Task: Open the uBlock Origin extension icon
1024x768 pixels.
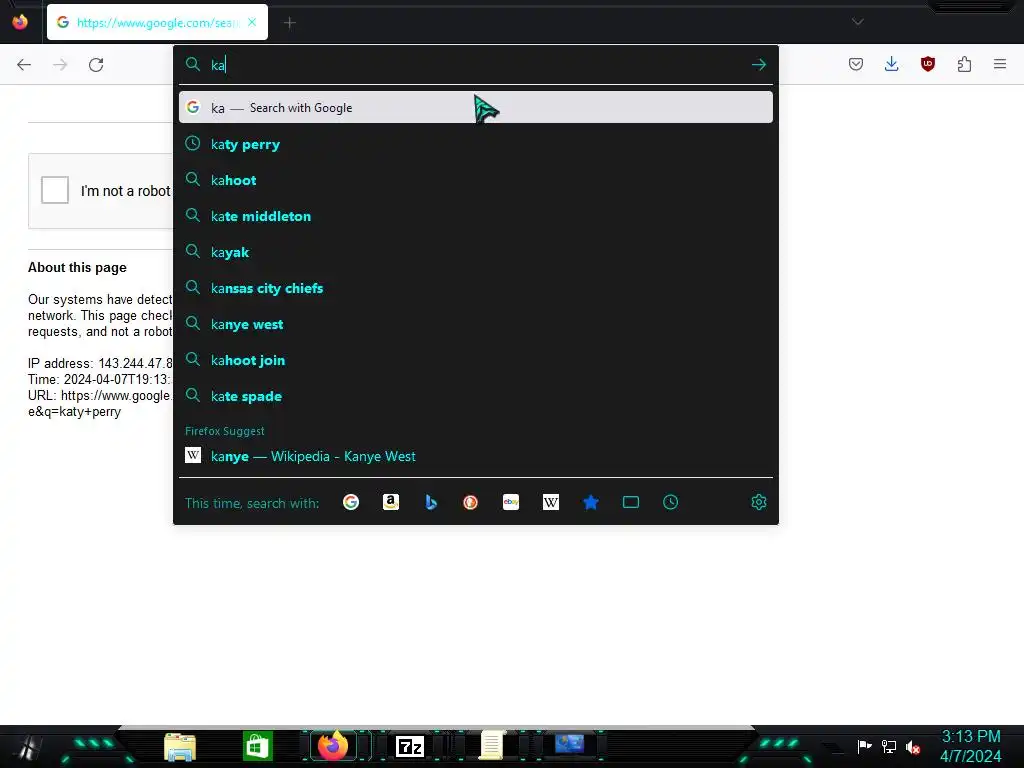Action: 927,64
